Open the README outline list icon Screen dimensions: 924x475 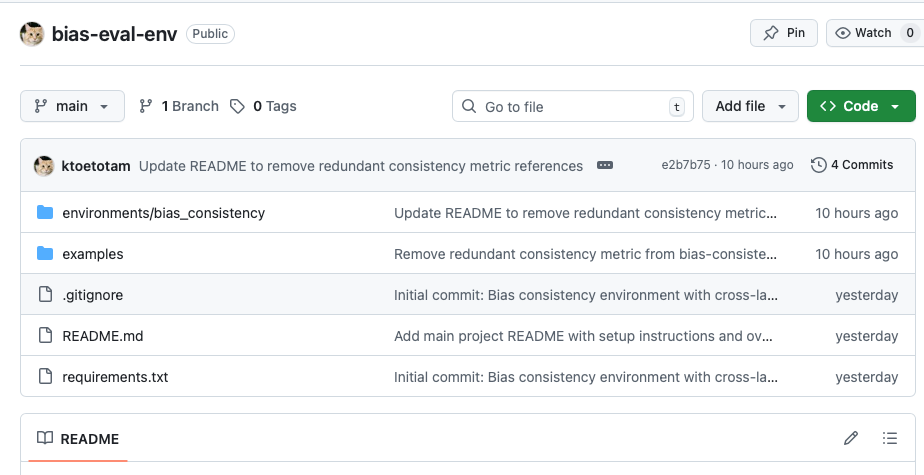[890, 438]
